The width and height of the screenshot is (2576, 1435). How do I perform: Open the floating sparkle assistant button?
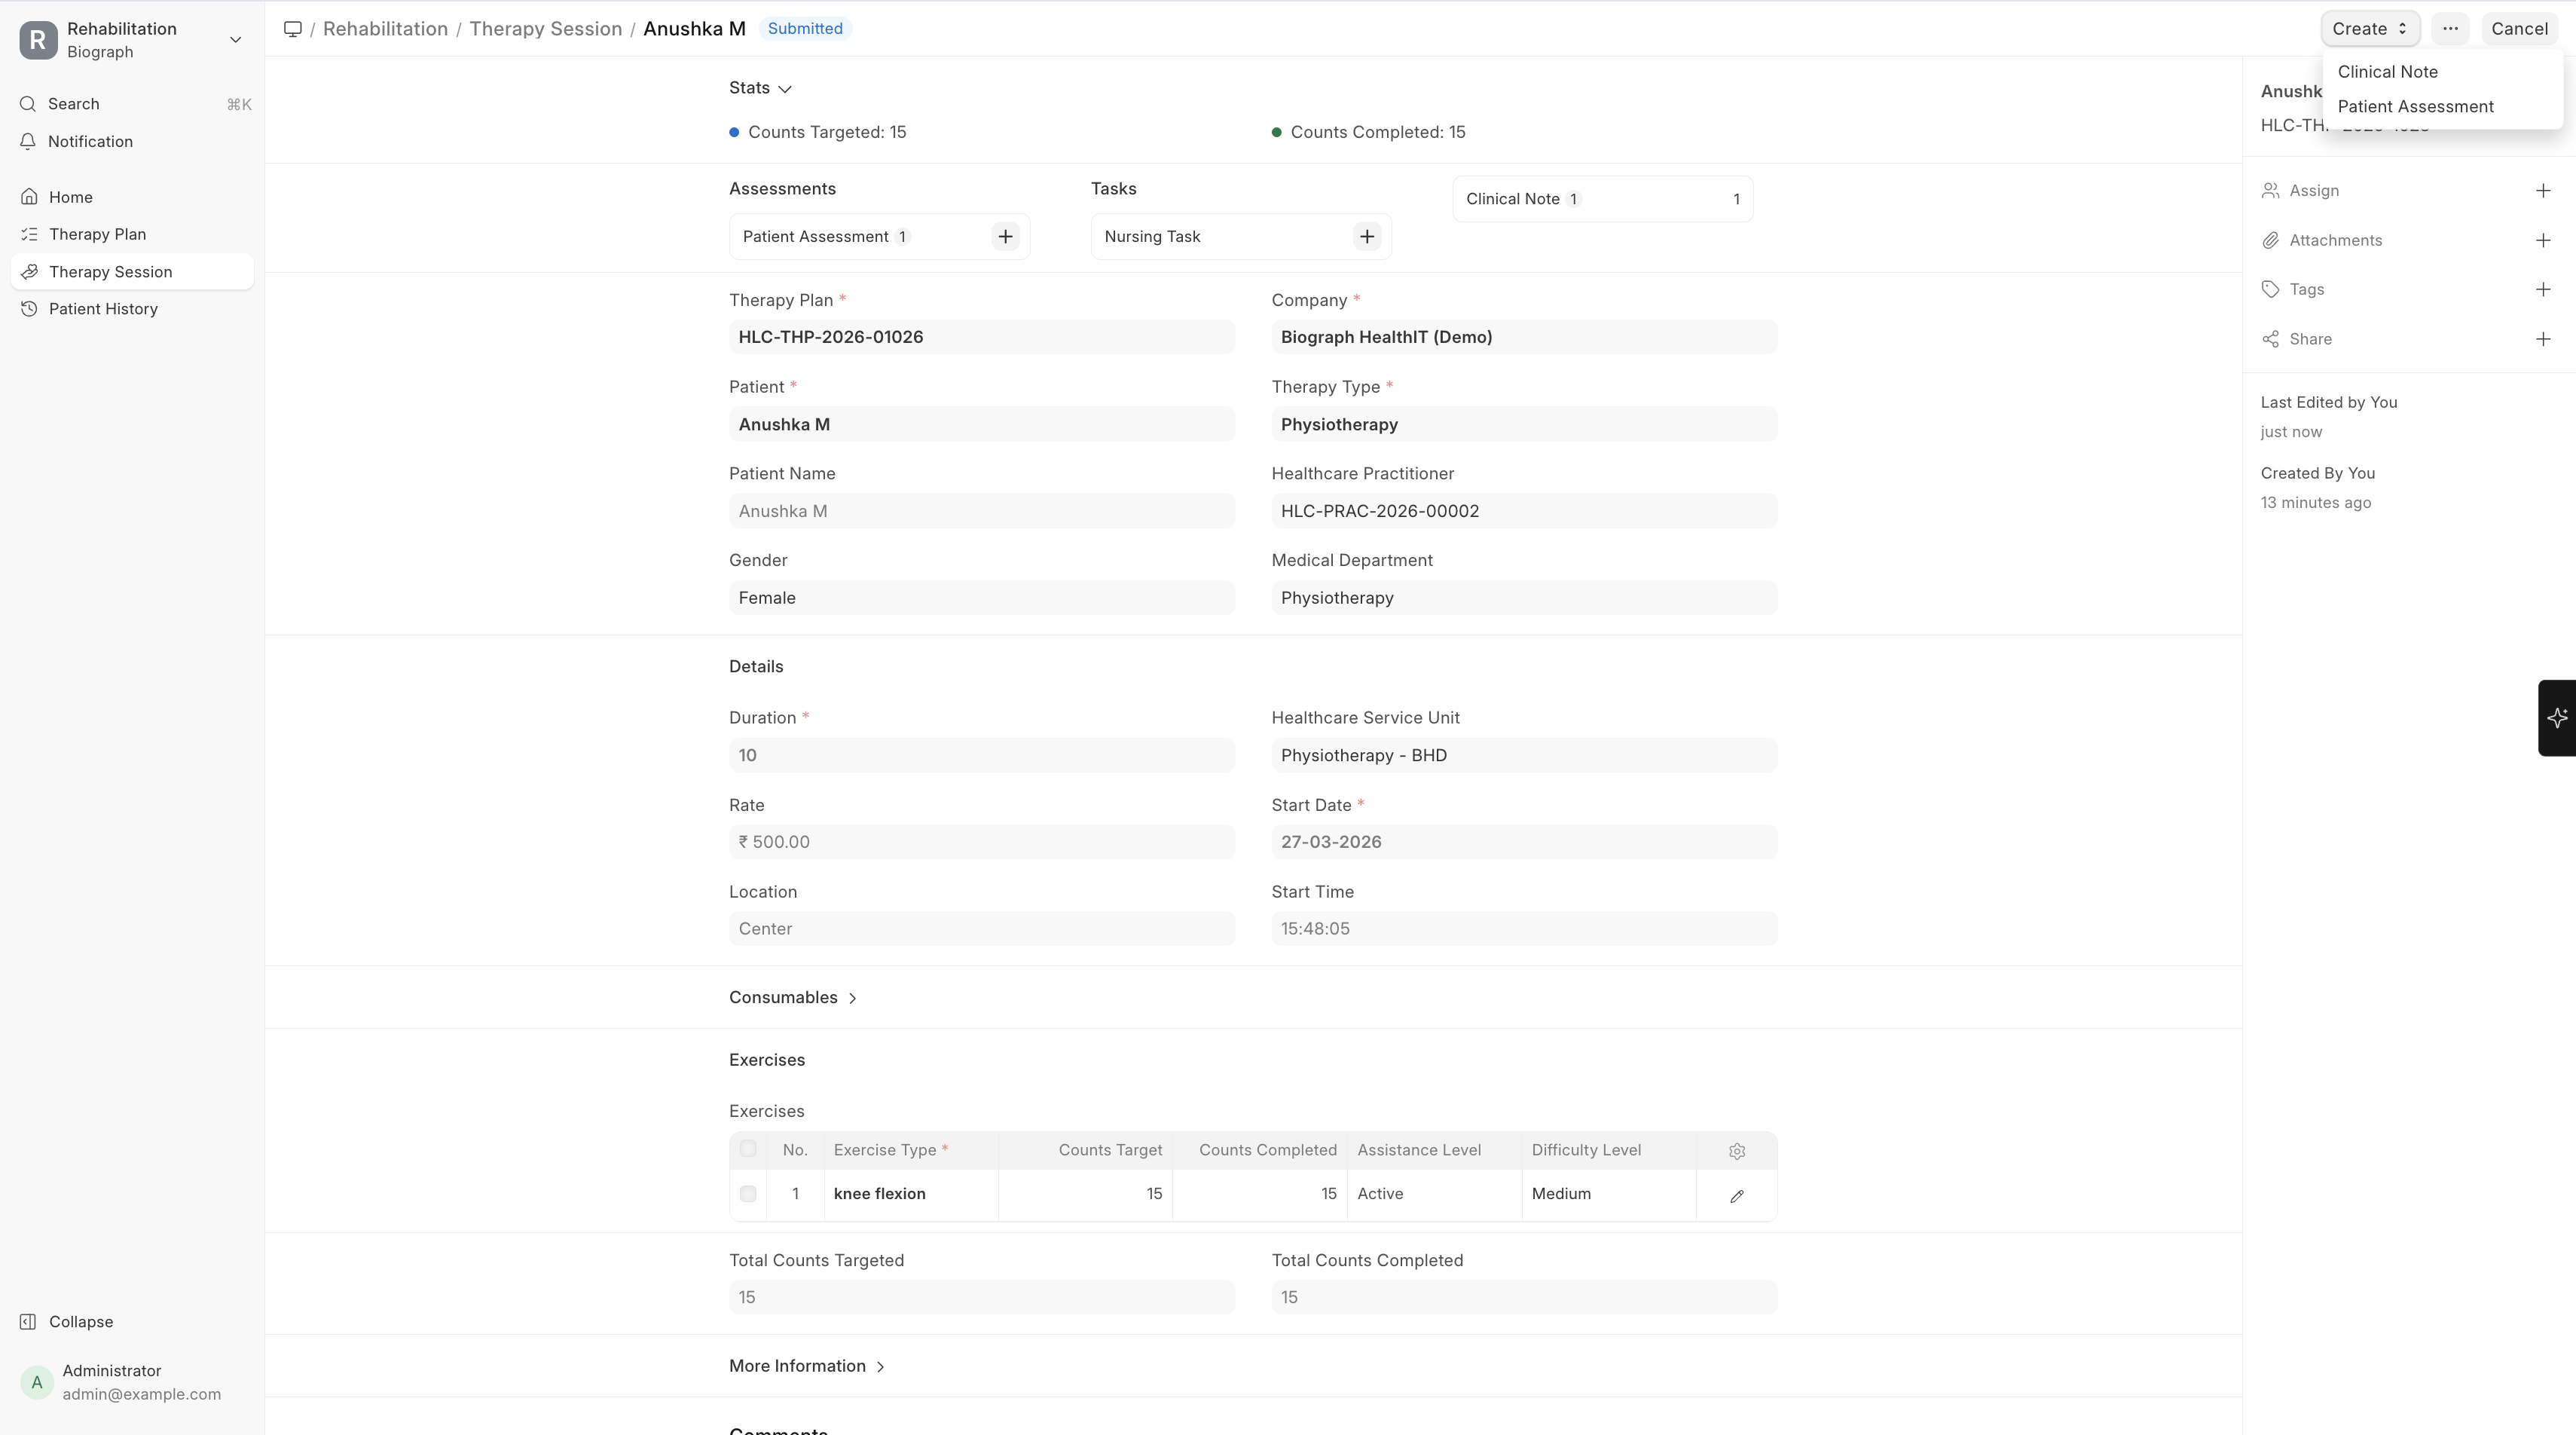2557,718
